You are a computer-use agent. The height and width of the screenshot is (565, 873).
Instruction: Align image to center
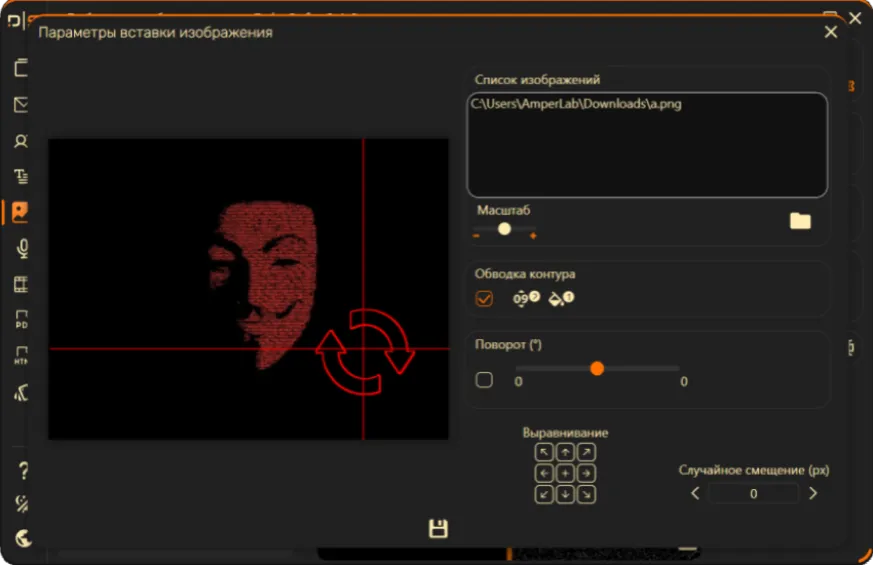click(565, 473)
